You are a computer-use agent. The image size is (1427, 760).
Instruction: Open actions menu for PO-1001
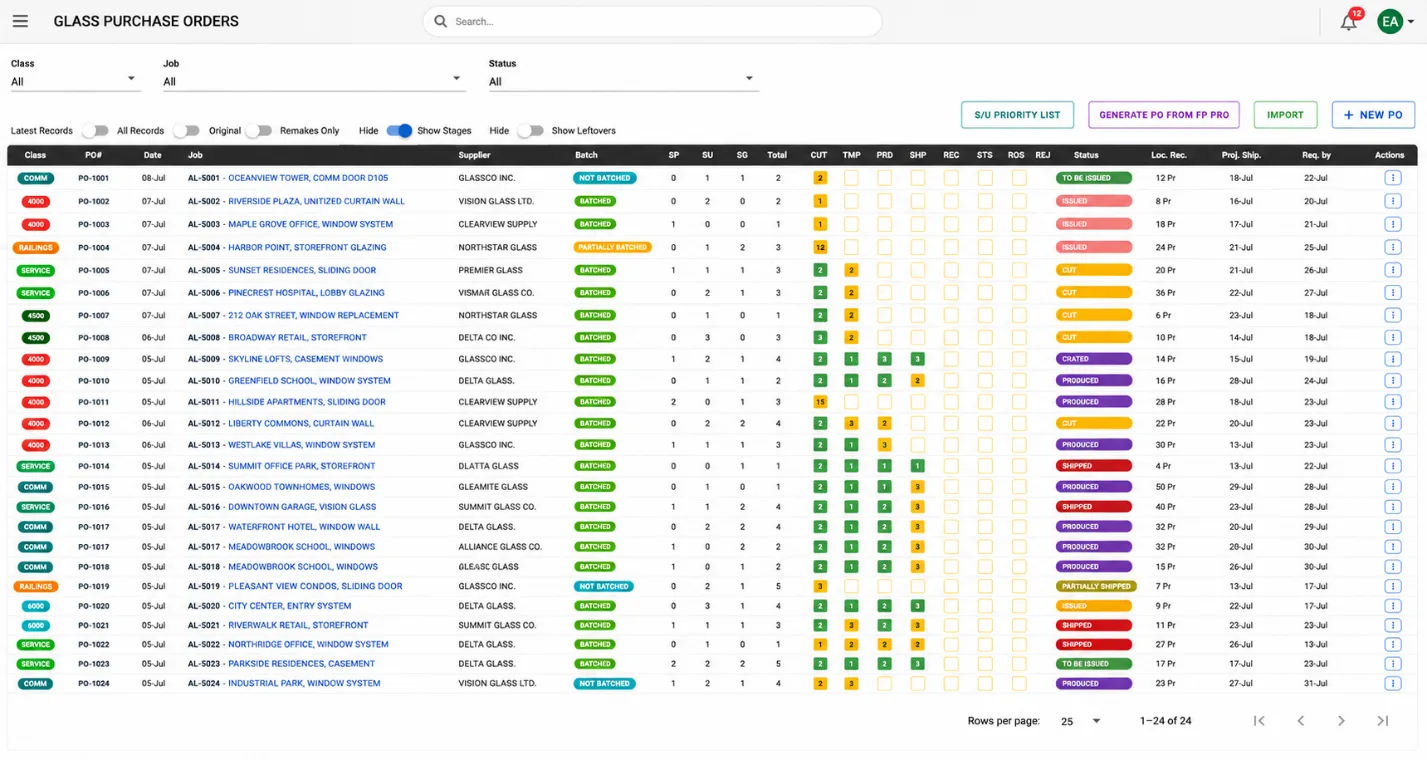click(1392, 178)
